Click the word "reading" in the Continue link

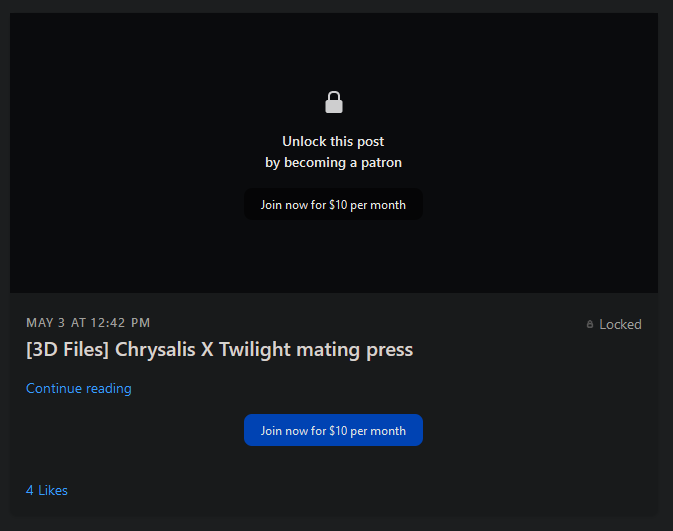tap(107, 388)
